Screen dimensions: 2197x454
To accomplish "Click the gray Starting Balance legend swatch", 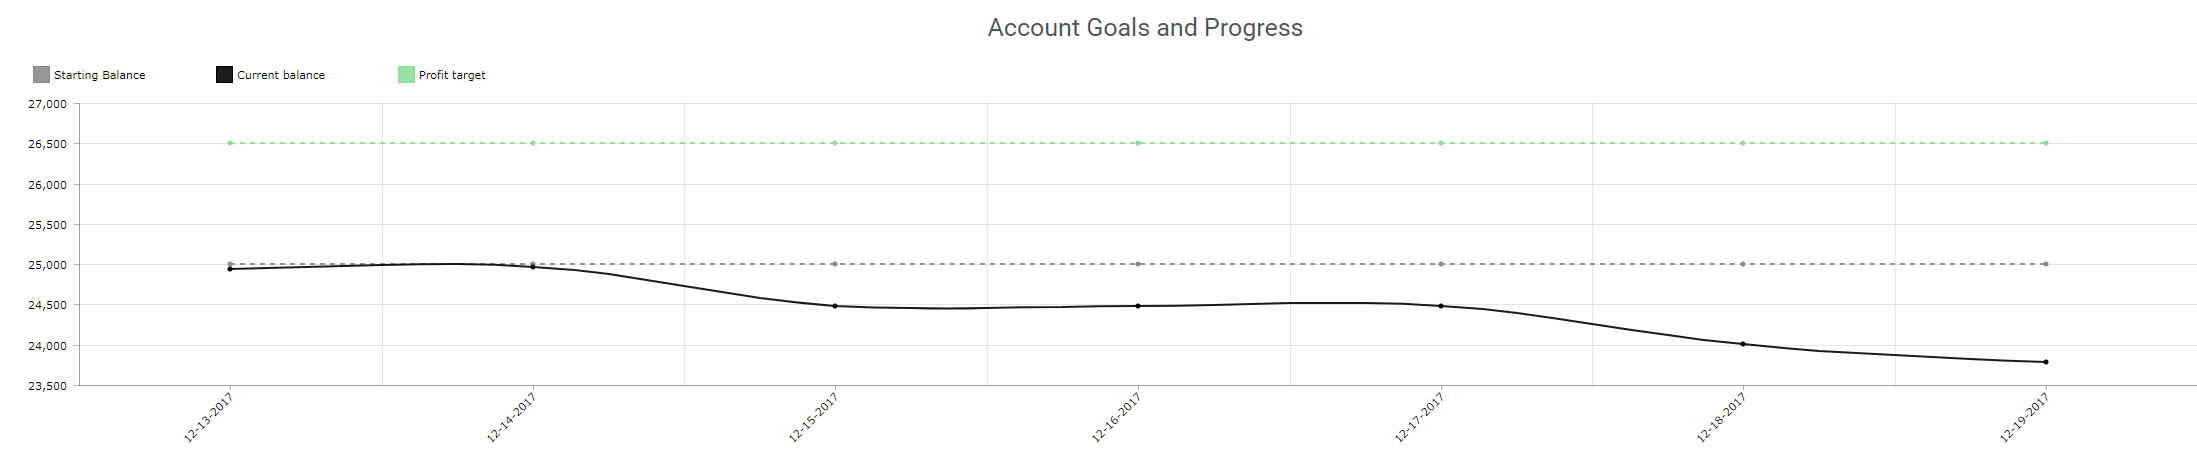I will [x=41, y=75].
